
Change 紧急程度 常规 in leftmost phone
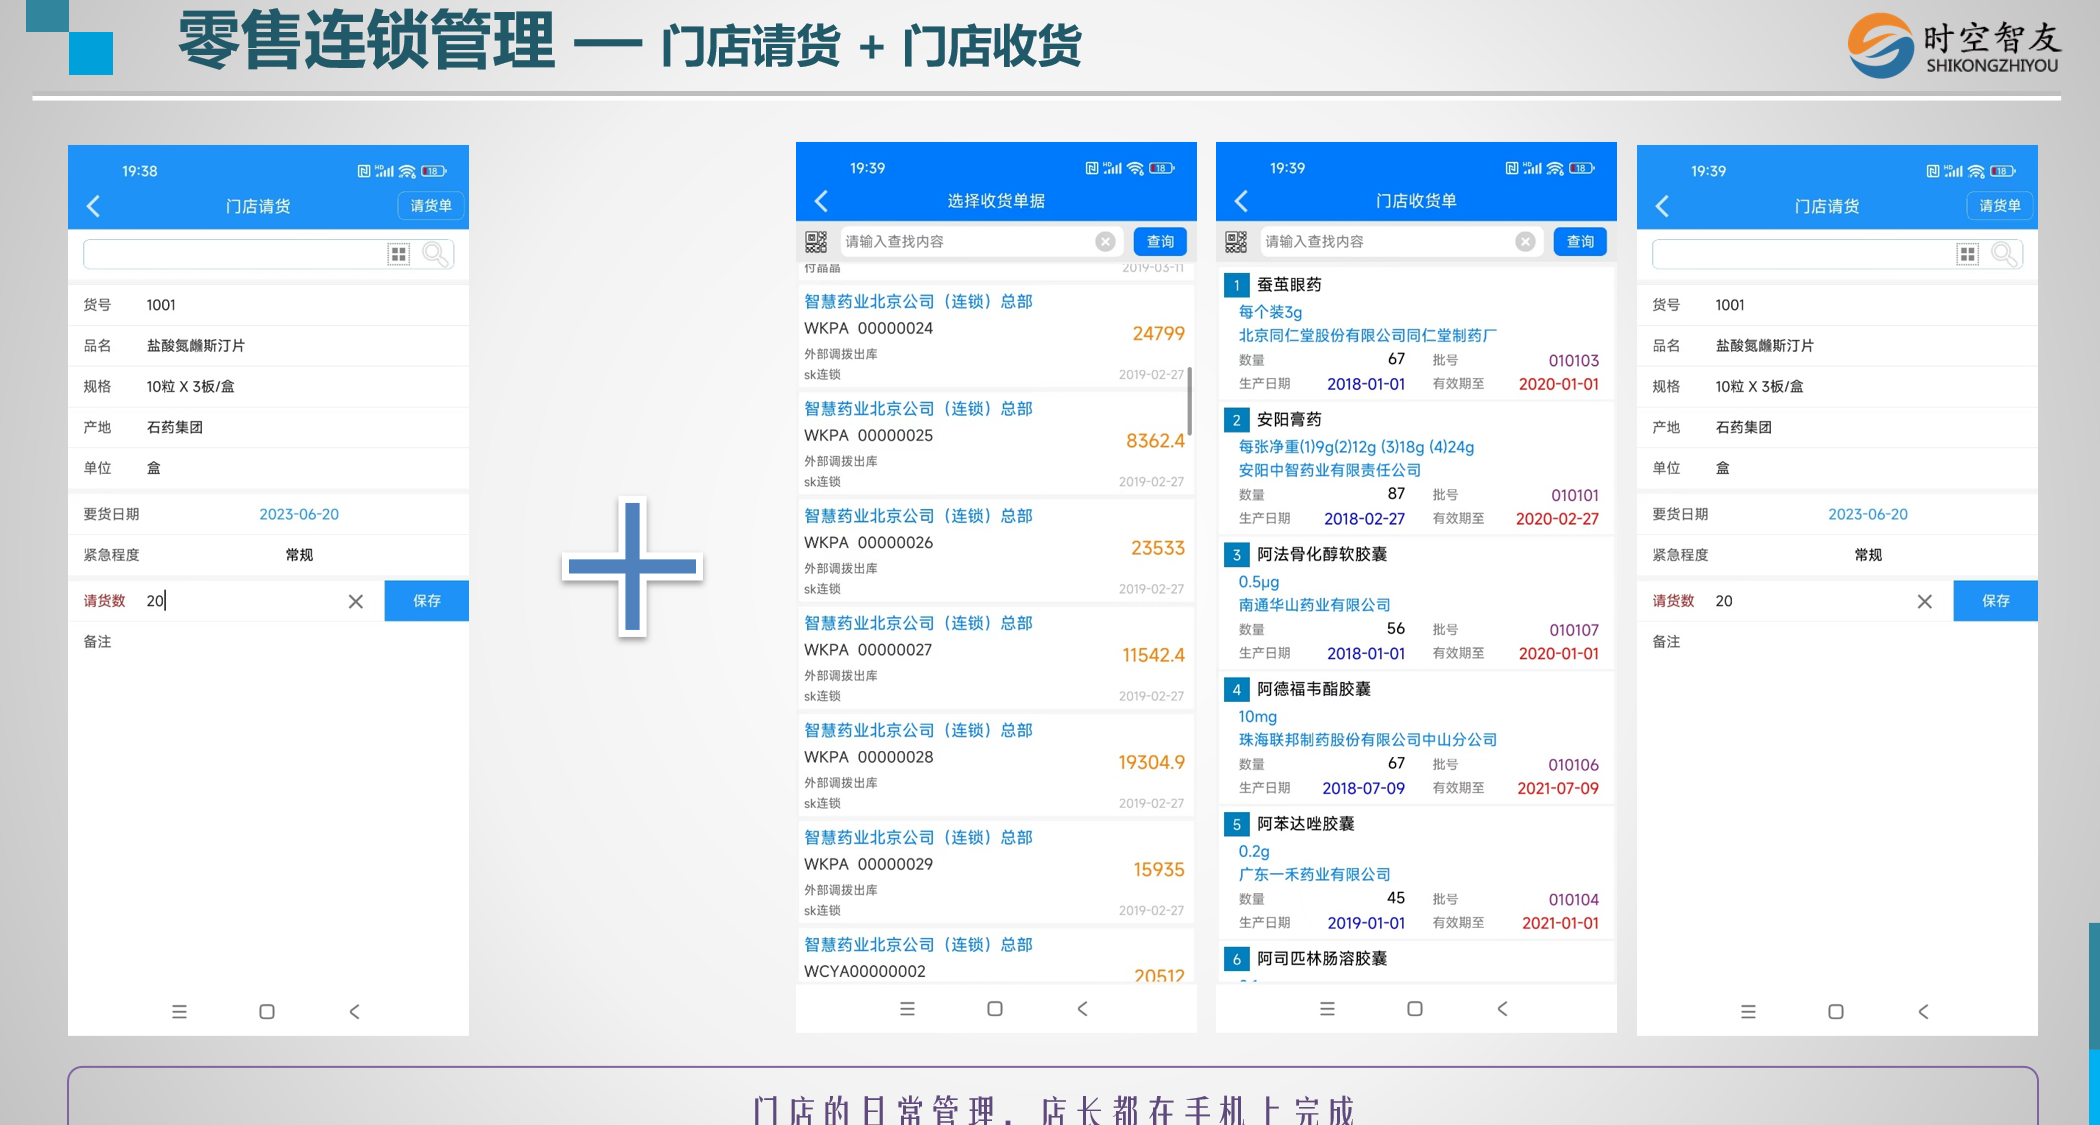[299, 554]
